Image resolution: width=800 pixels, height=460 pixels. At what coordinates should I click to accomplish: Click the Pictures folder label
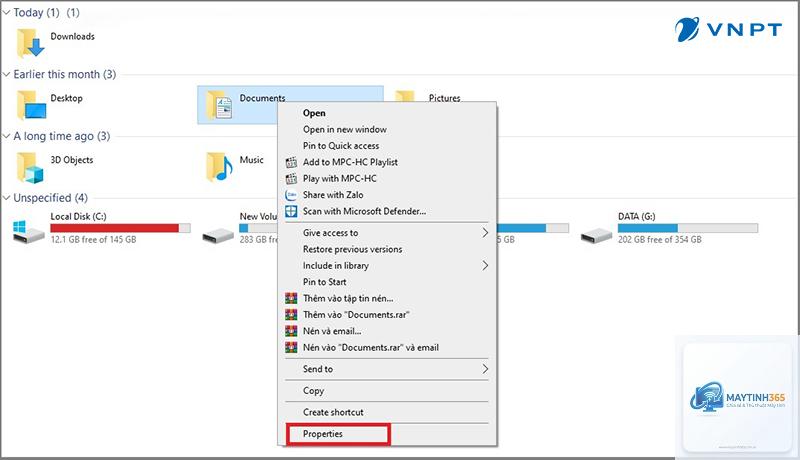[444, 98]
